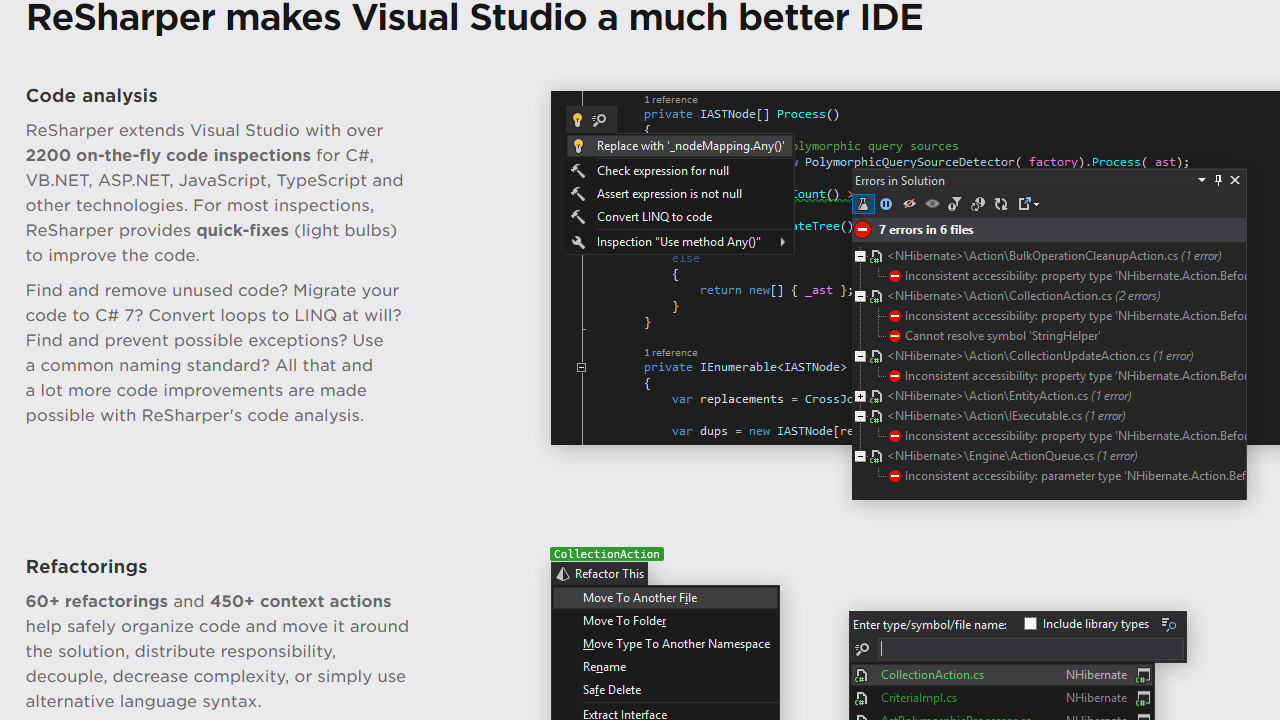Open the Errors in Solution window options arrow
The image size is (1280, 720).
click(x=1201, y=180)
